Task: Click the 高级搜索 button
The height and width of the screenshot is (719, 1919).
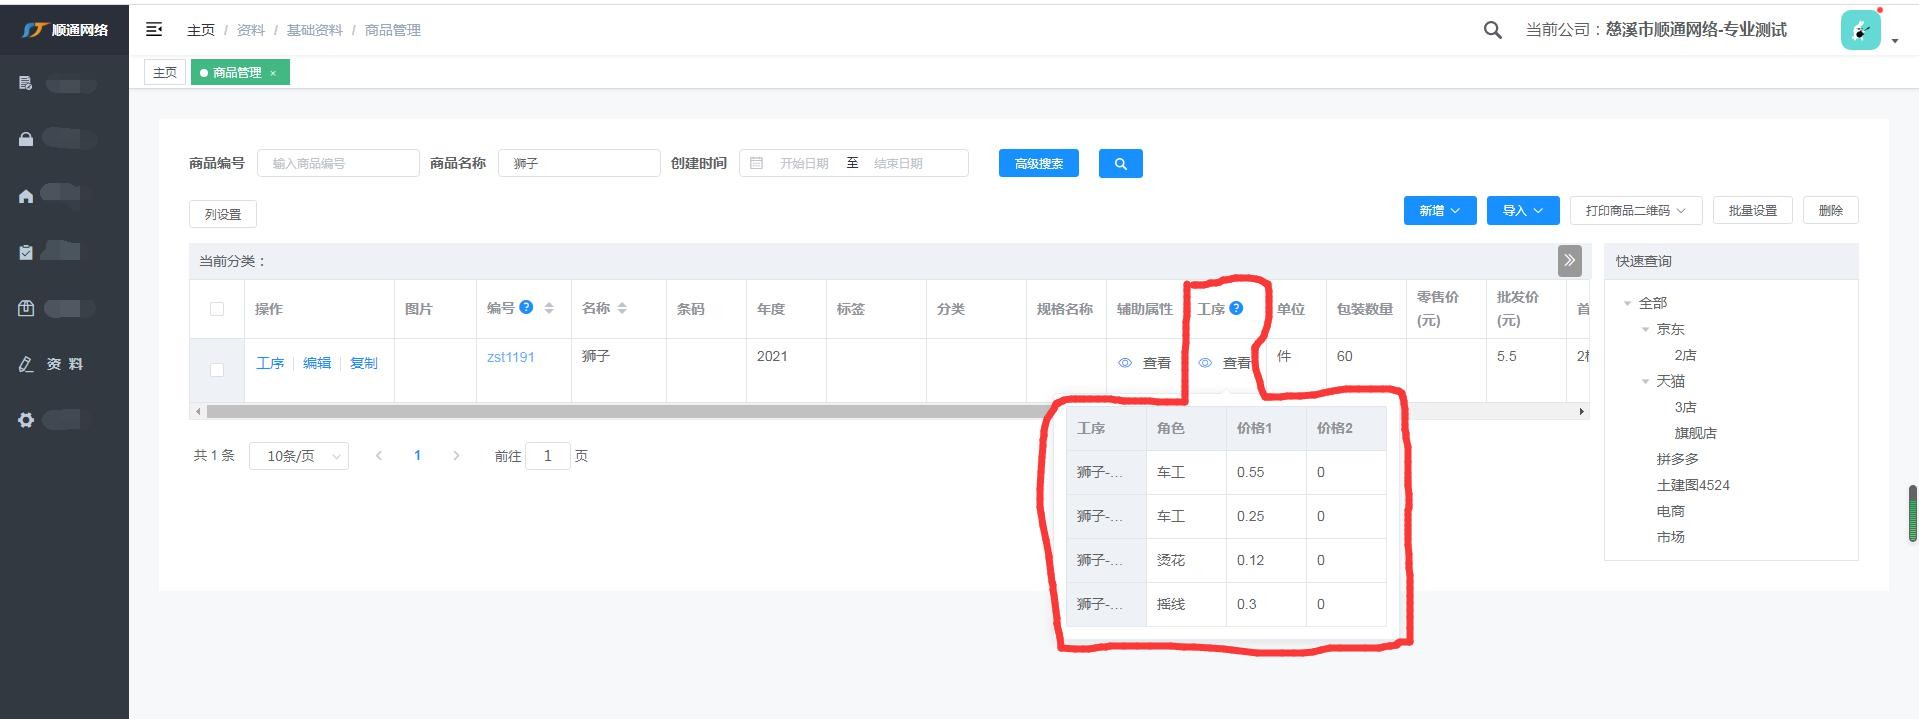Action: [1038, 163]
